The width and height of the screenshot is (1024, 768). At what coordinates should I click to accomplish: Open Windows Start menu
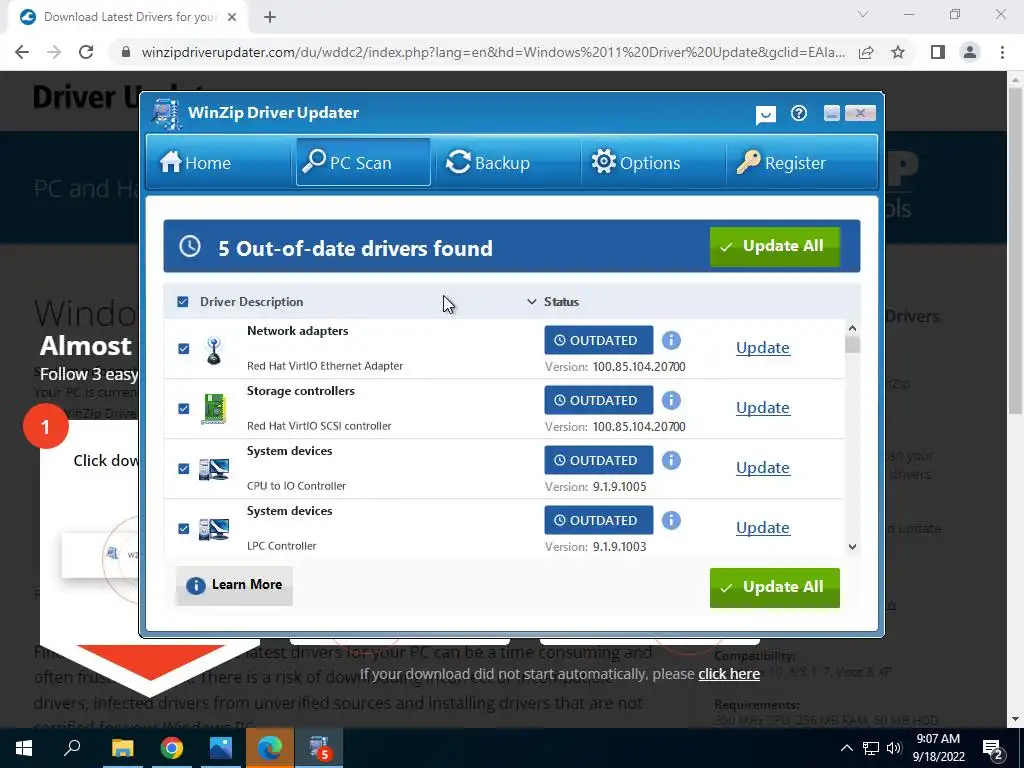[x=24, y=748]
